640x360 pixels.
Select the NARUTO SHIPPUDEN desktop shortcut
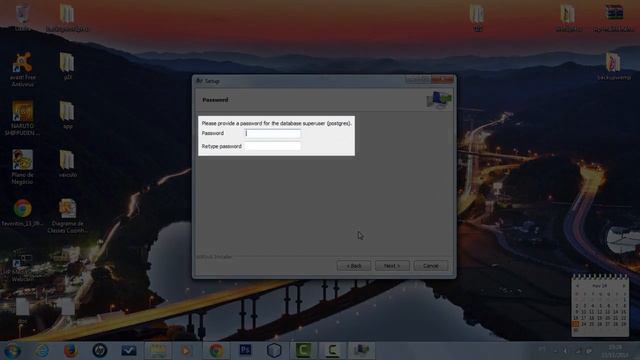click(x=22, y=118)
